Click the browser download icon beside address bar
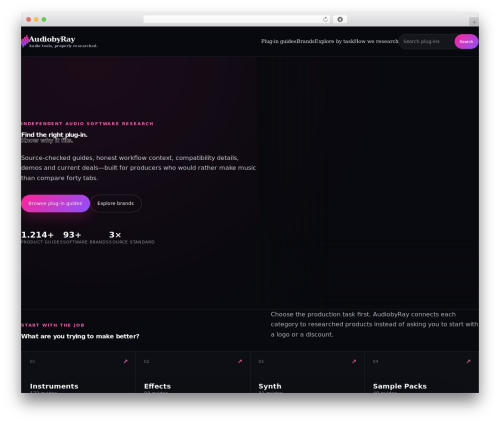The height and width of the screenshot is (423, 500). (340, 19)
